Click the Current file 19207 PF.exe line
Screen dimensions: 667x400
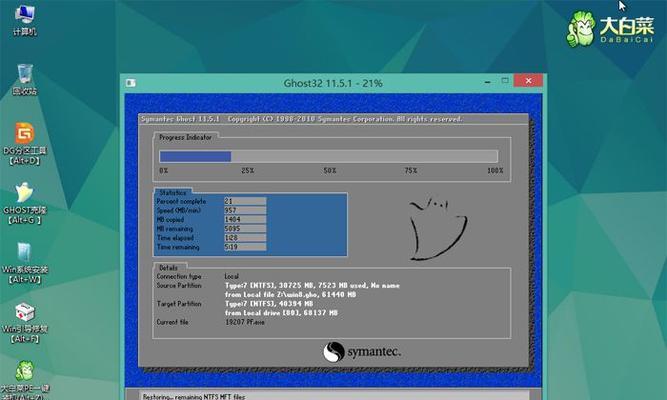click(x=245, y=322)
